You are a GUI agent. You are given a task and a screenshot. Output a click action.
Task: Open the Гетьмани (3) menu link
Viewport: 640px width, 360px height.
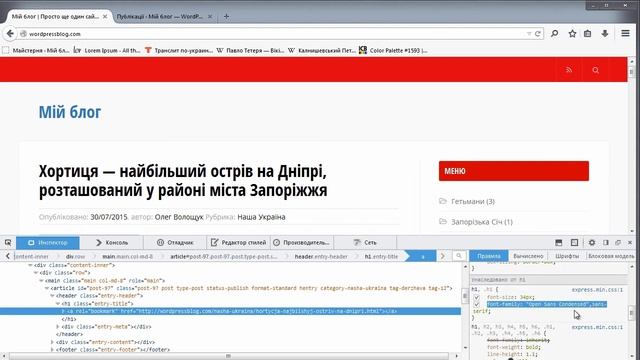(x=473, y=201)
